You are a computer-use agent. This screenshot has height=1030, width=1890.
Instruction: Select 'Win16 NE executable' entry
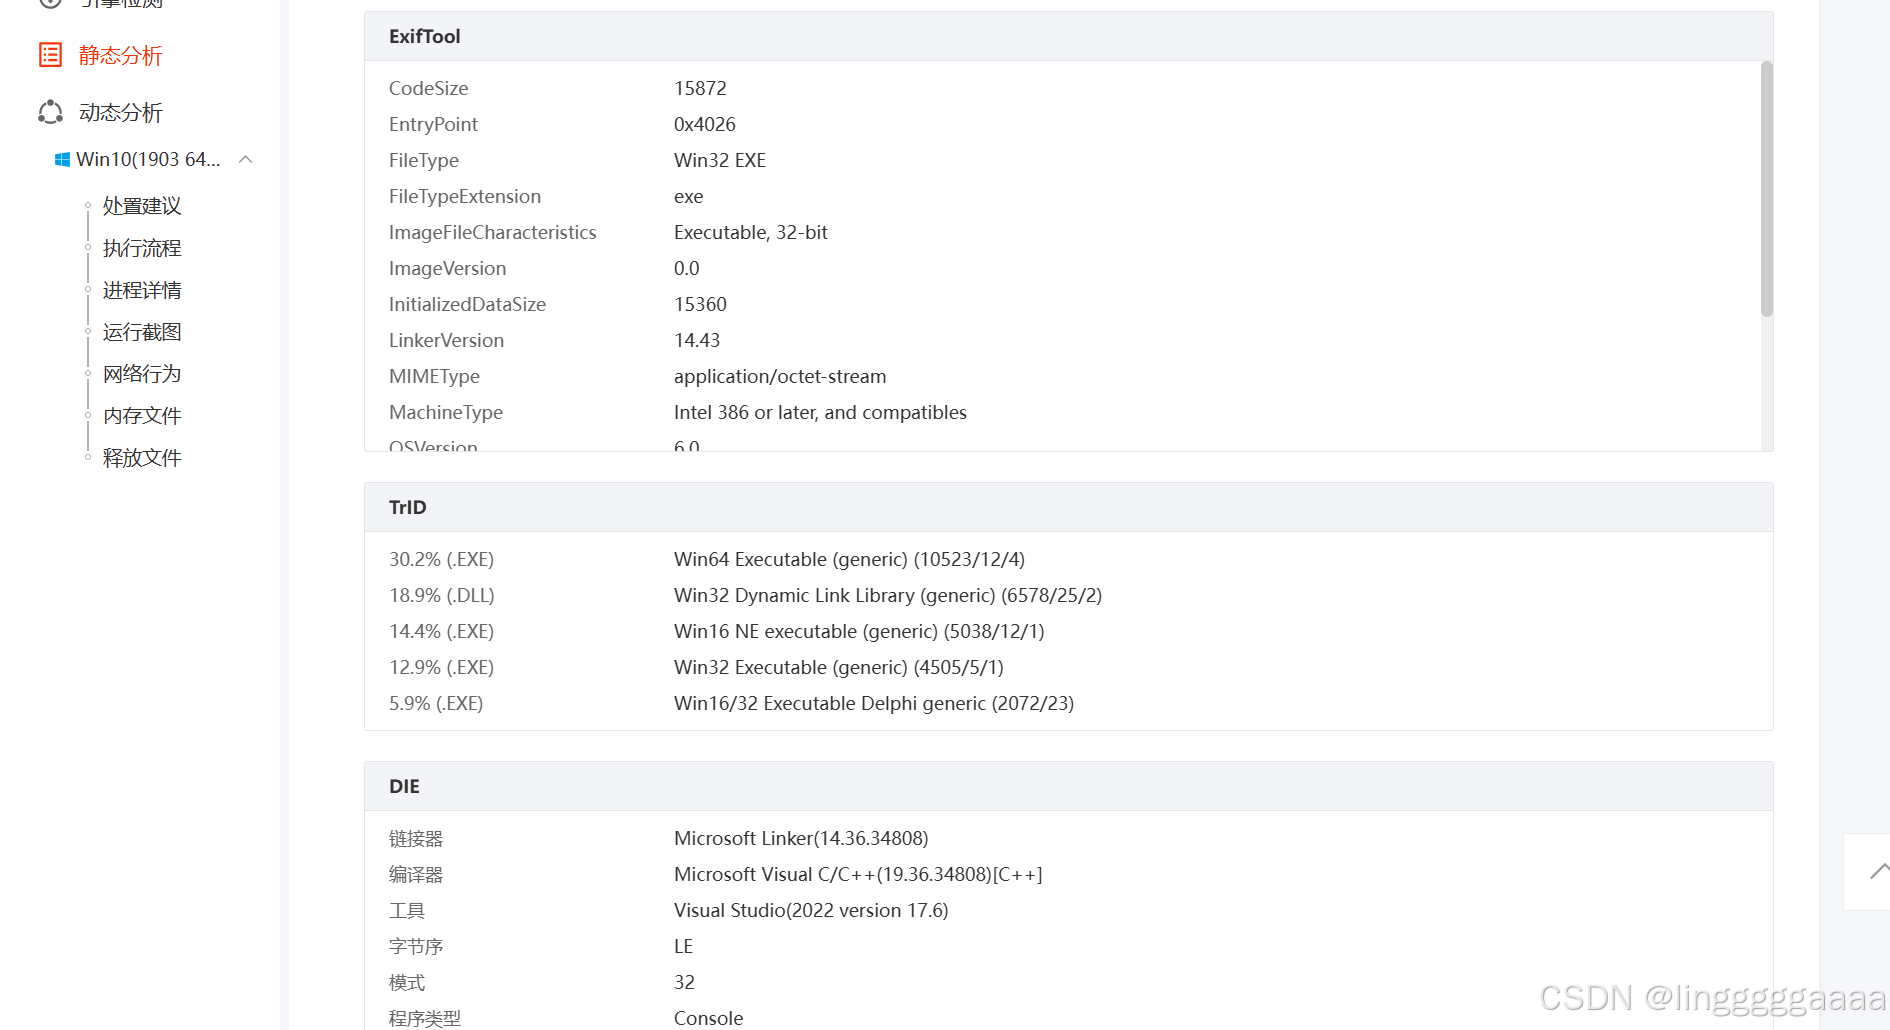859,631
